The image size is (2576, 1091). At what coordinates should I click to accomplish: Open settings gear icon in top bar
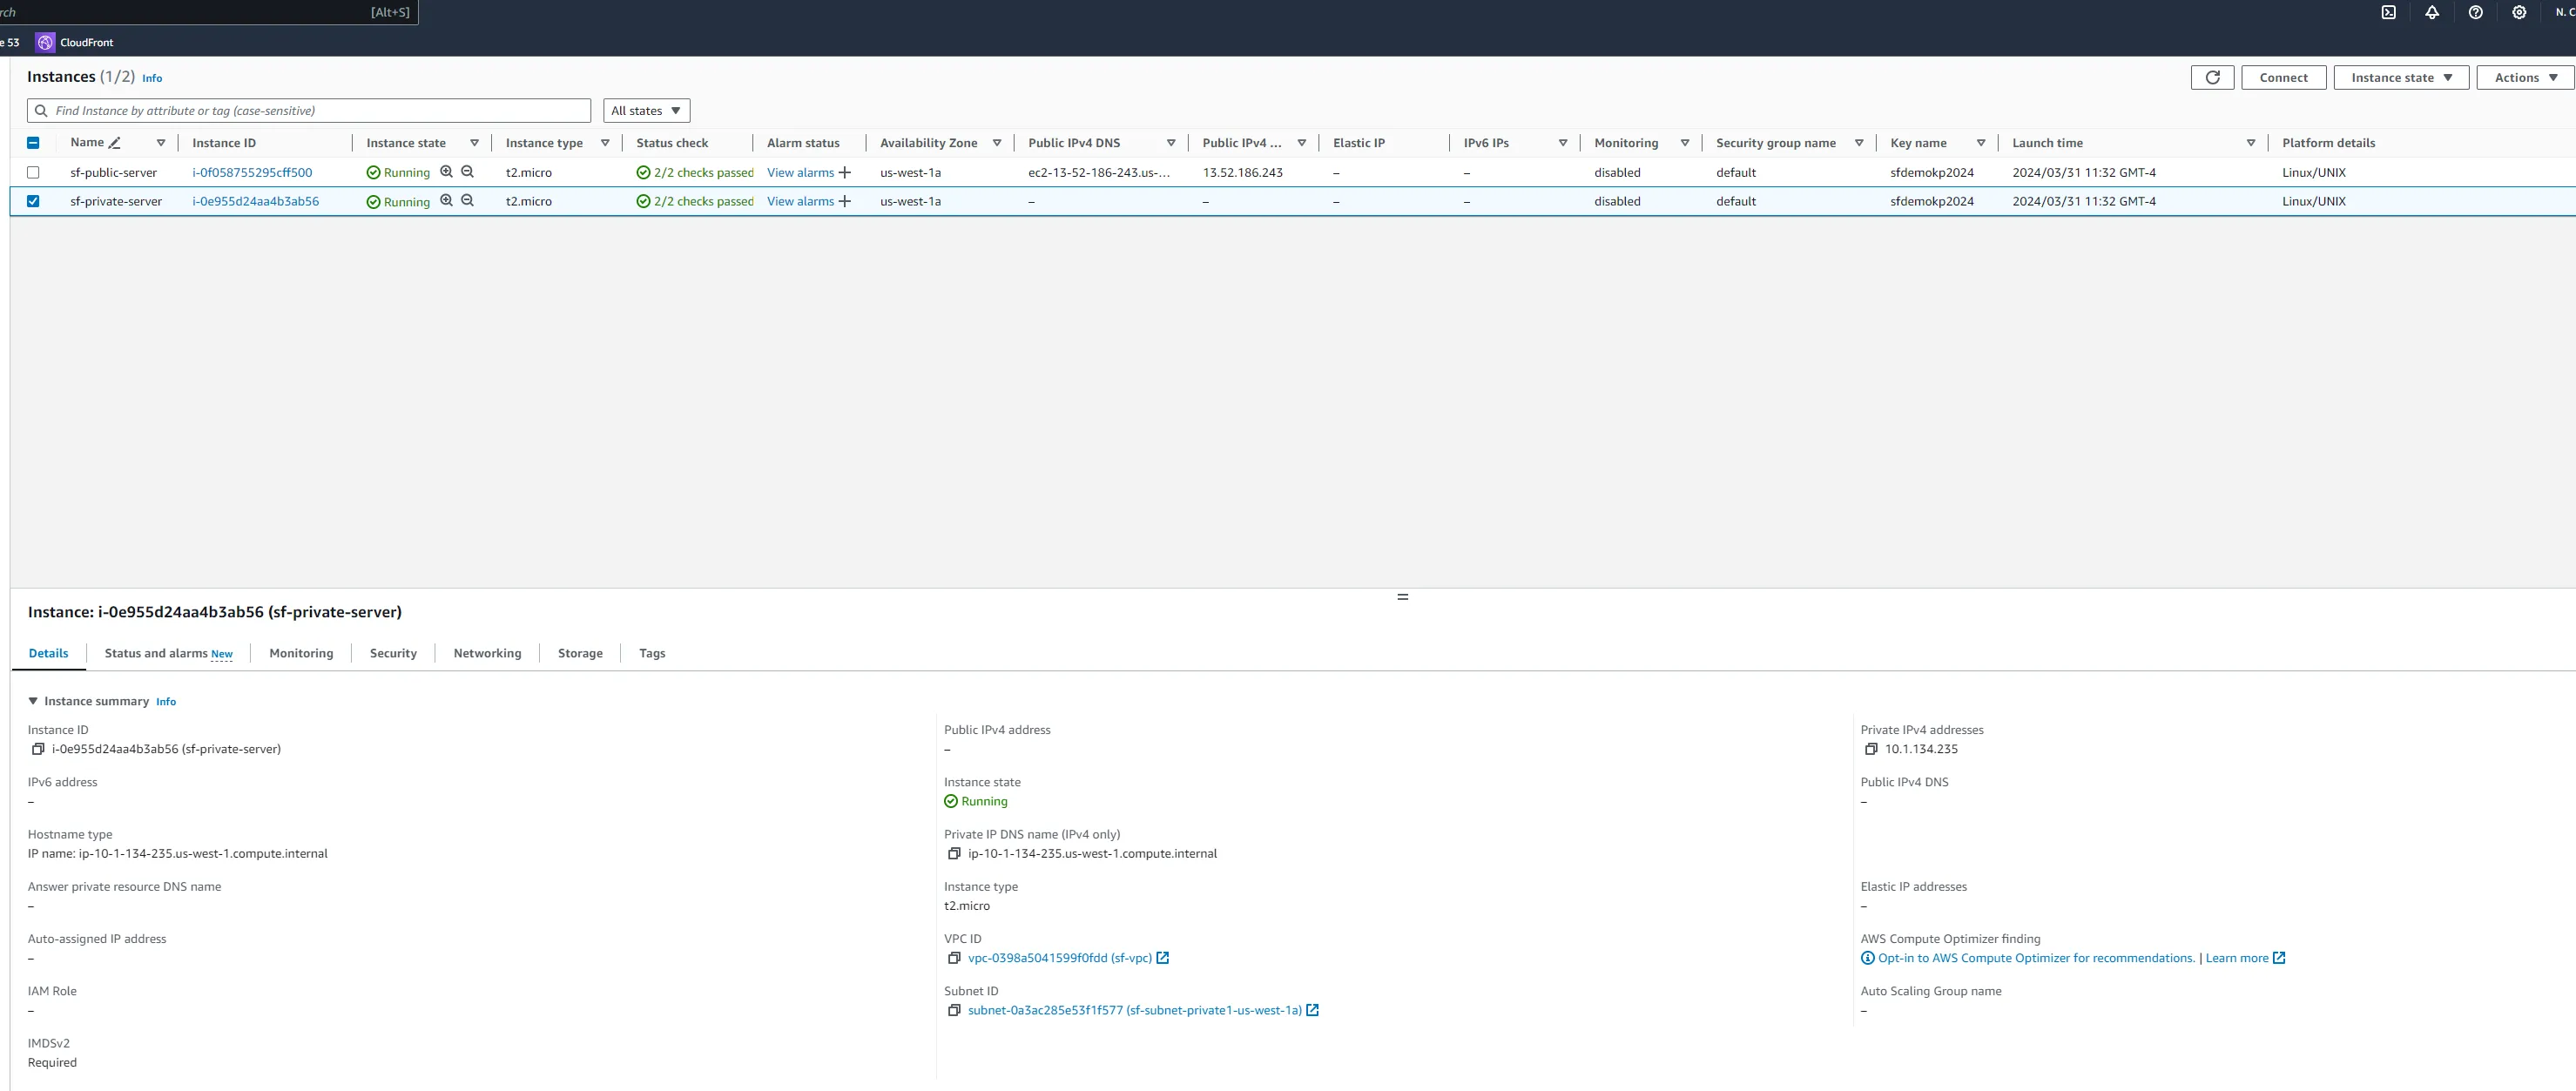click(x=2519, y=12)
